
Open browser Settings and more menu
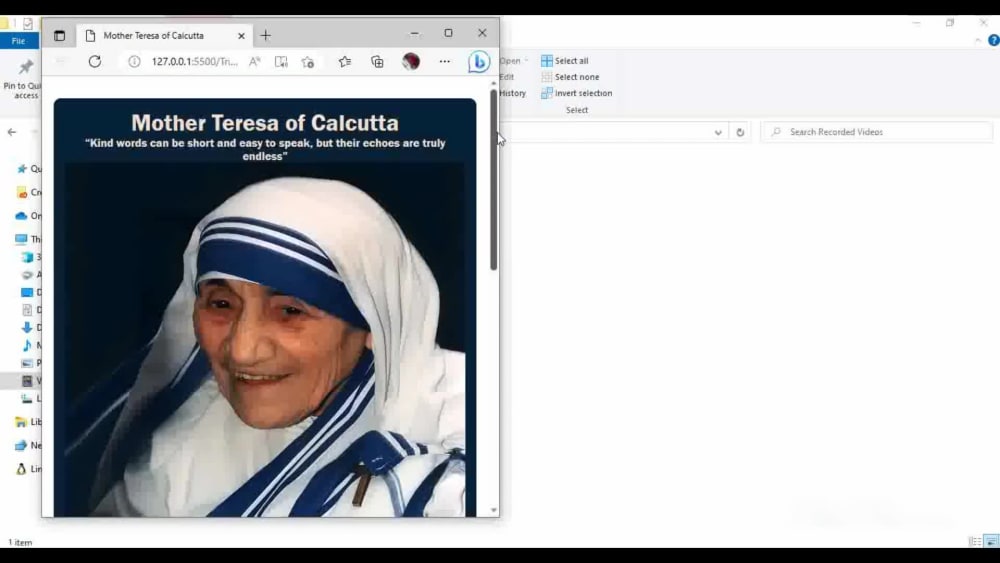coord(445,61)
